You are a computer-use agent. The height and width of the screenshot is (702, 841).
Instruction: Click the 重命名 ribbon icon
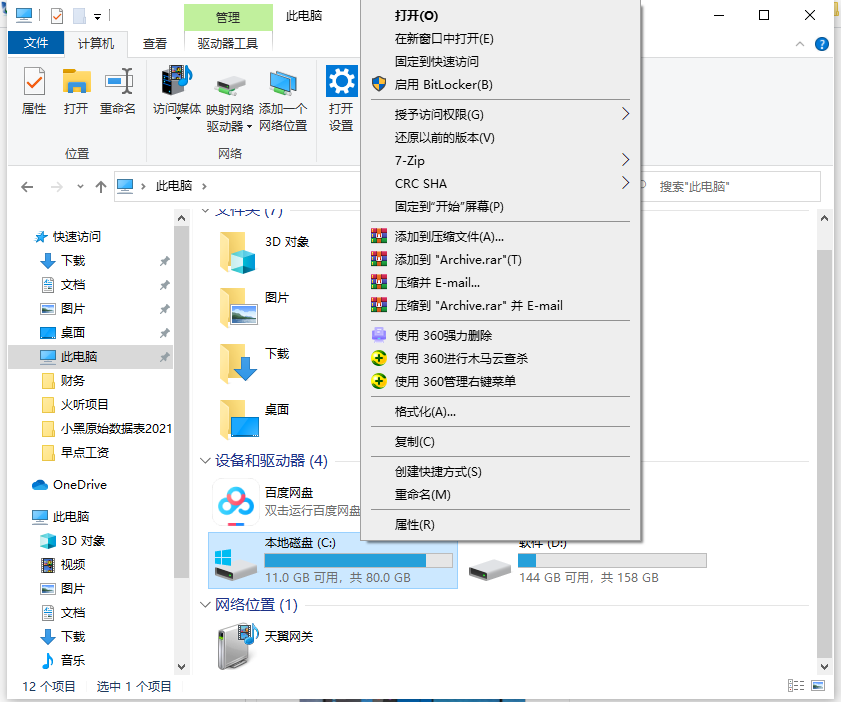pos(117,92)
